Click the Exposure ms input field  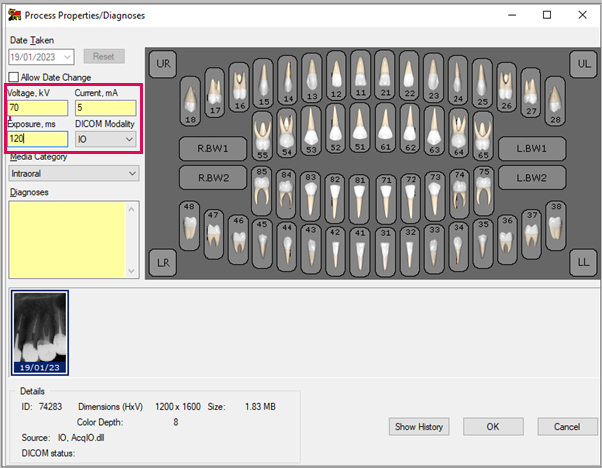(x=38, y=139)
